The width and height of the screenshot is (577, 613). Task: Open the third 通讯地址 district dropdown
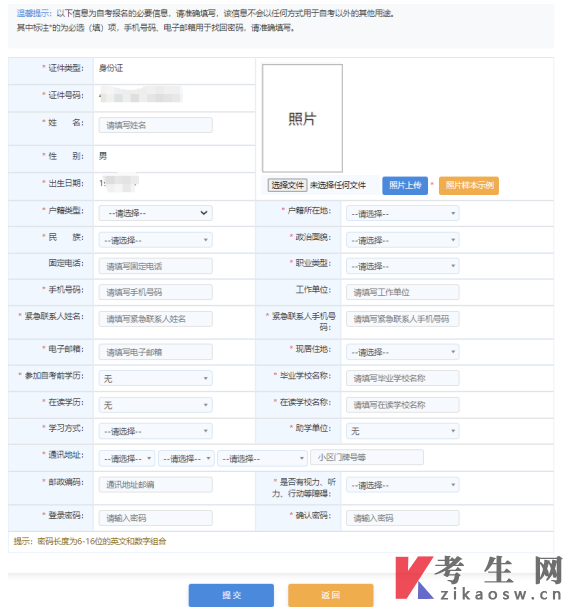point(262,458)
